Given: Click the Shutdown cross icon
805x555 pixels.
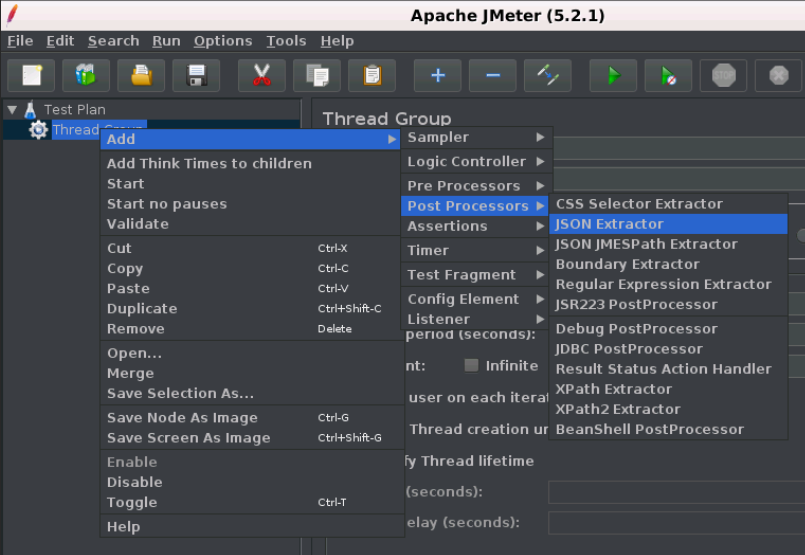Looking at the screenshot, I should [x=778, y=75].
